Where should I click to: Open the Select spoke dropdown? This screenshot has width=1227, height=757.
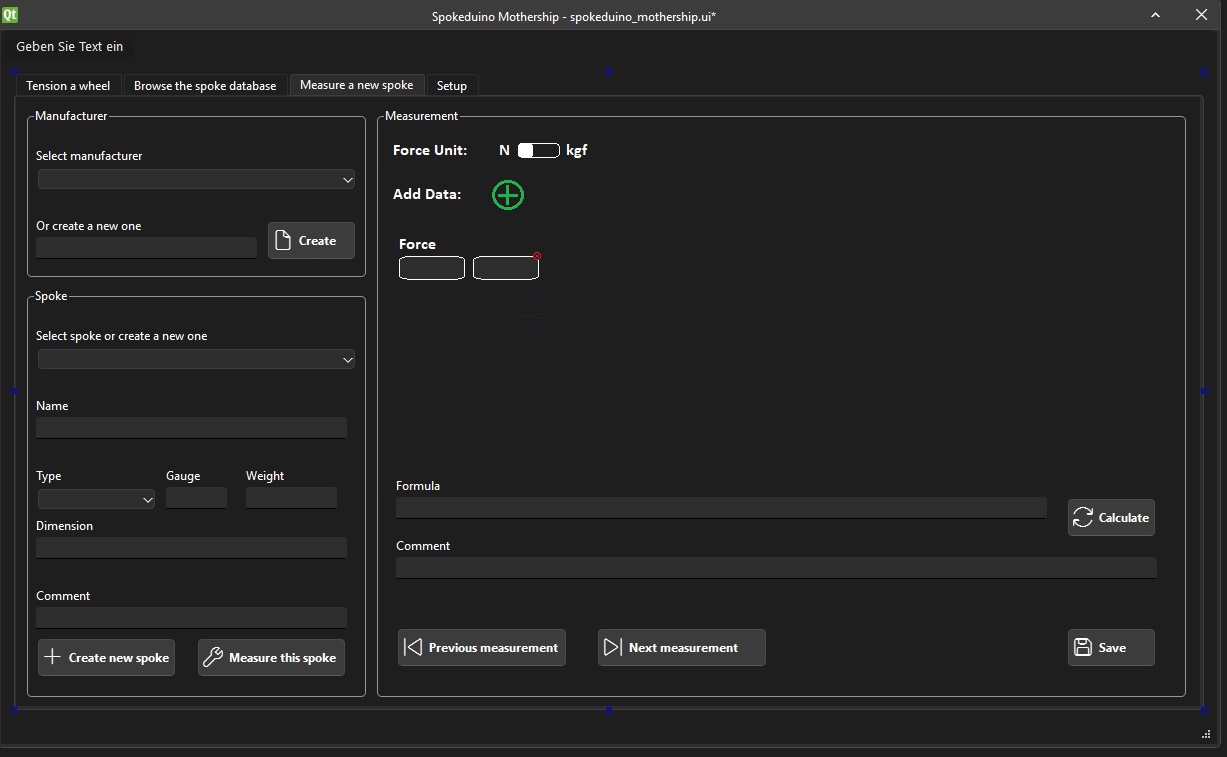[196, 360]
